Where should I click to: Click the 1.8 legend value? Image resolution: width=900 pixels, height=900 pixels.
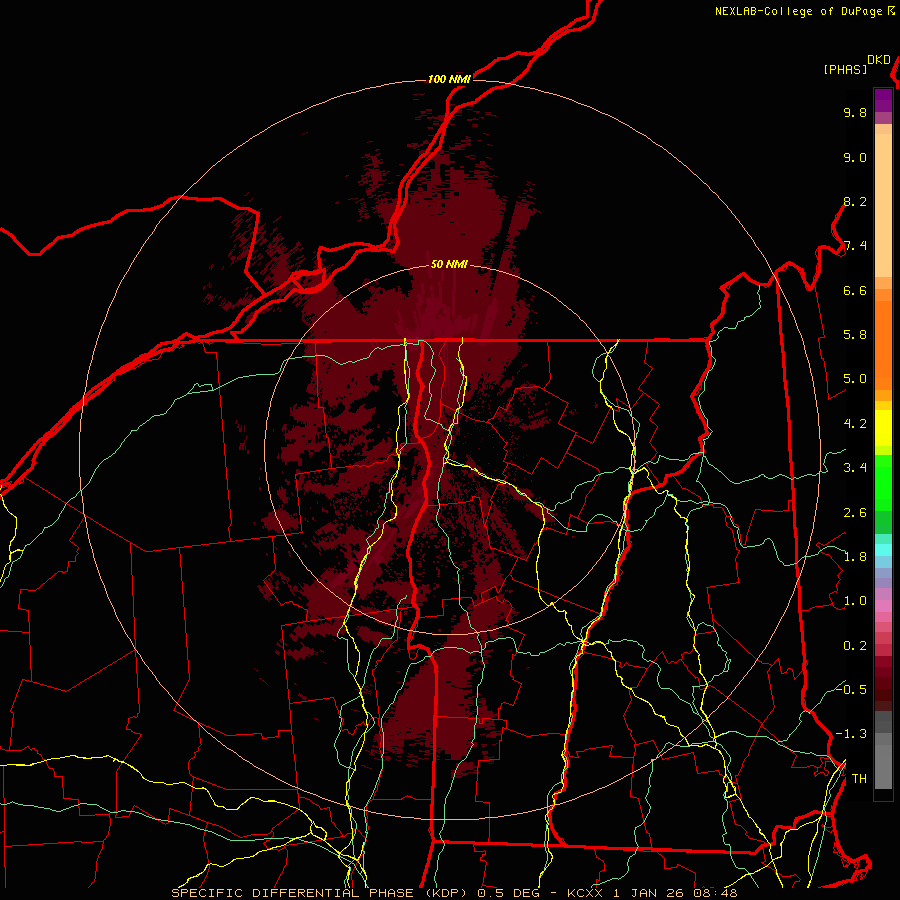point(855,557)
